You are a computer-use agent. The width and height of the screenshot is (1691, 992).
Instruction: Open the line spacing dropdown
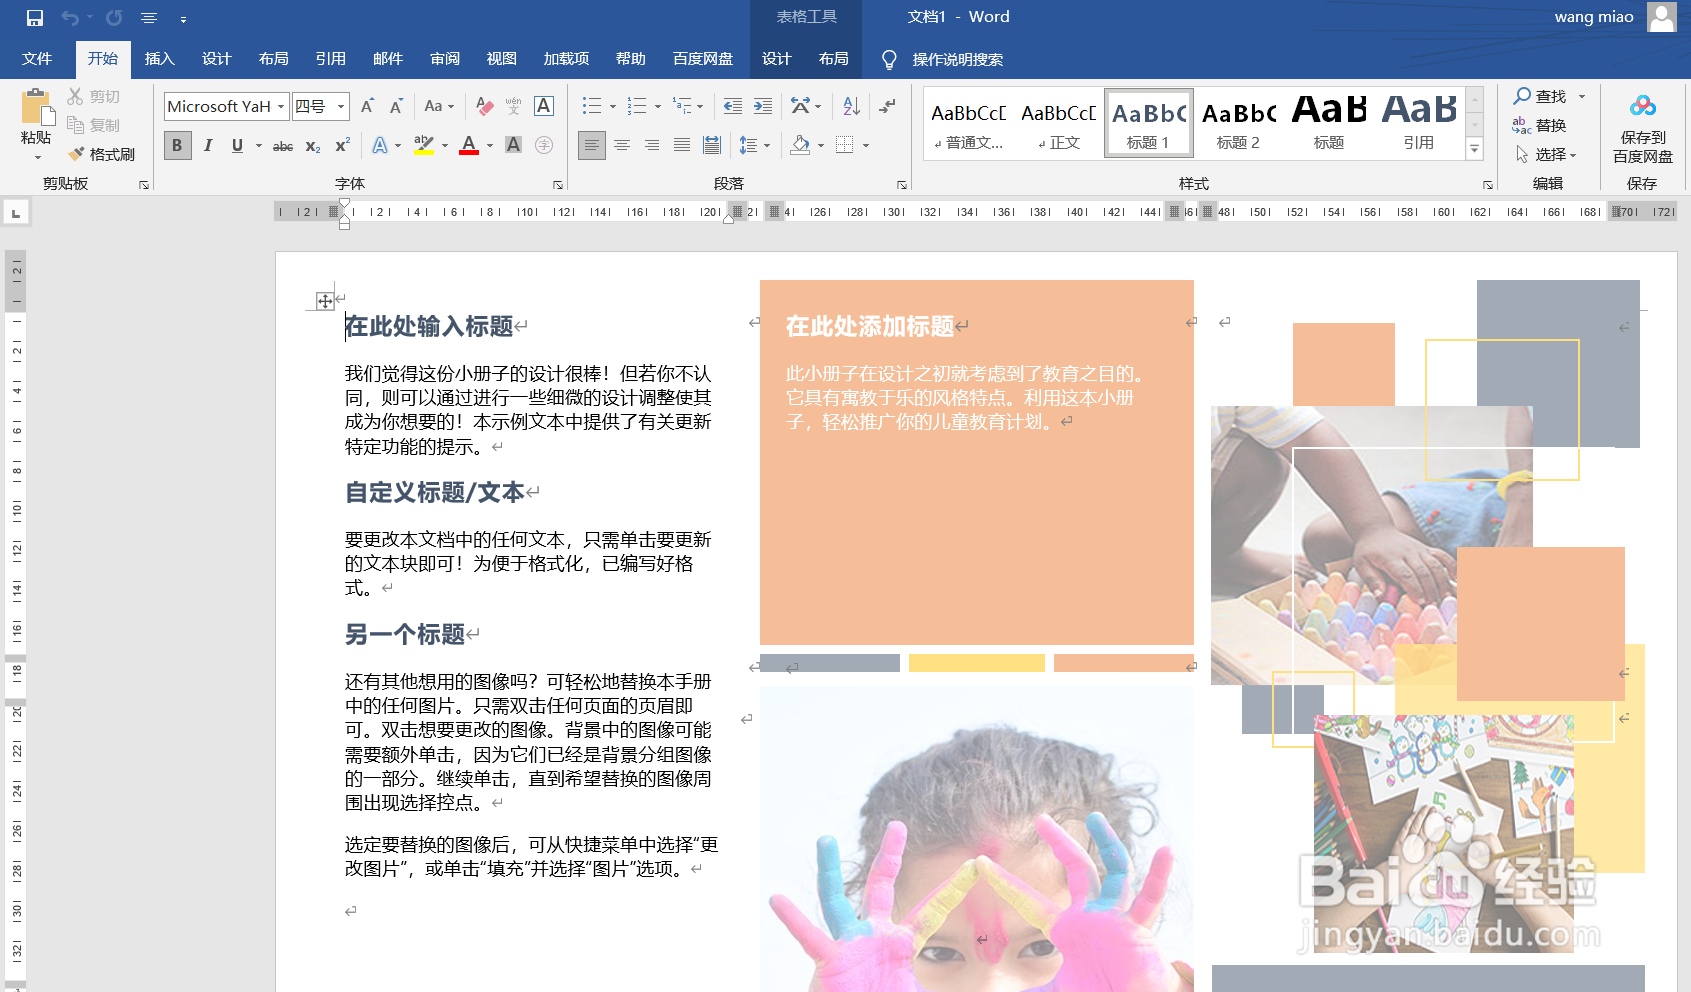(x=754, y=145)
